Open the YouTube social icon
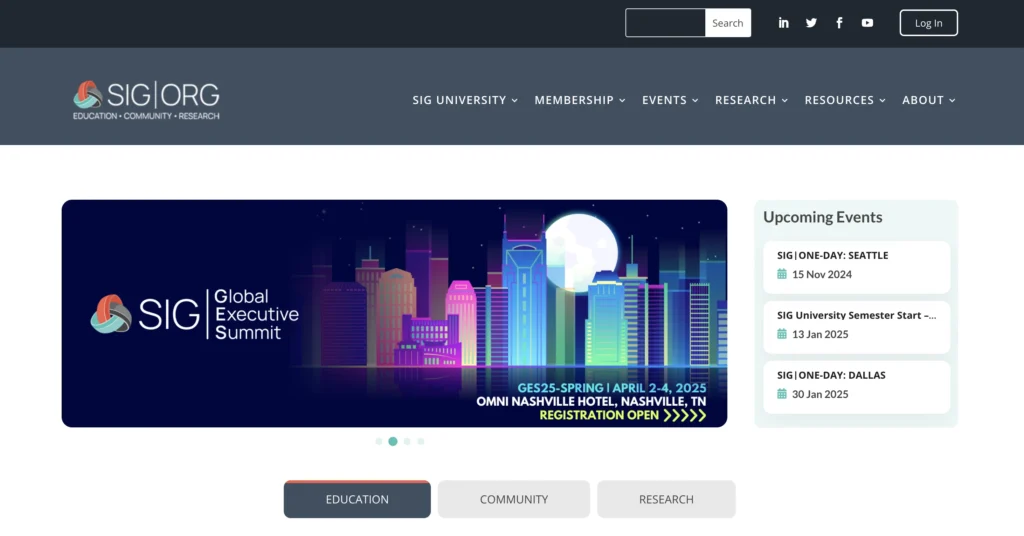Viewport: 1024px width, 536px height. [x=867, y=23]
